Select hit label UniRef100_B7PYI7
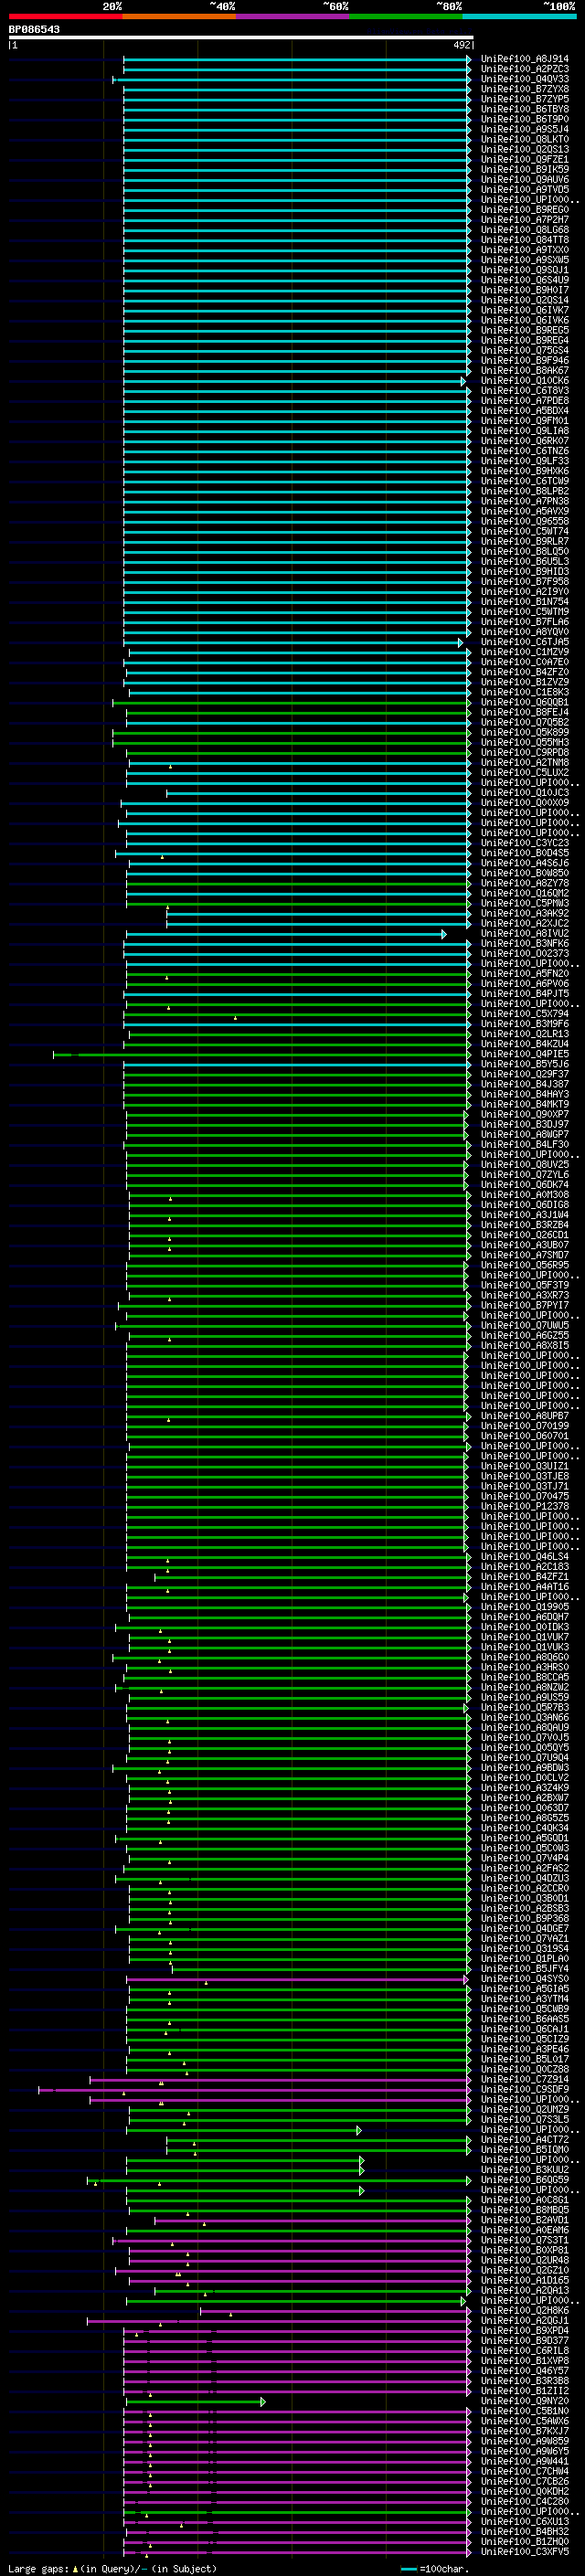585x2576 pixels. [x=524, y=1305]
